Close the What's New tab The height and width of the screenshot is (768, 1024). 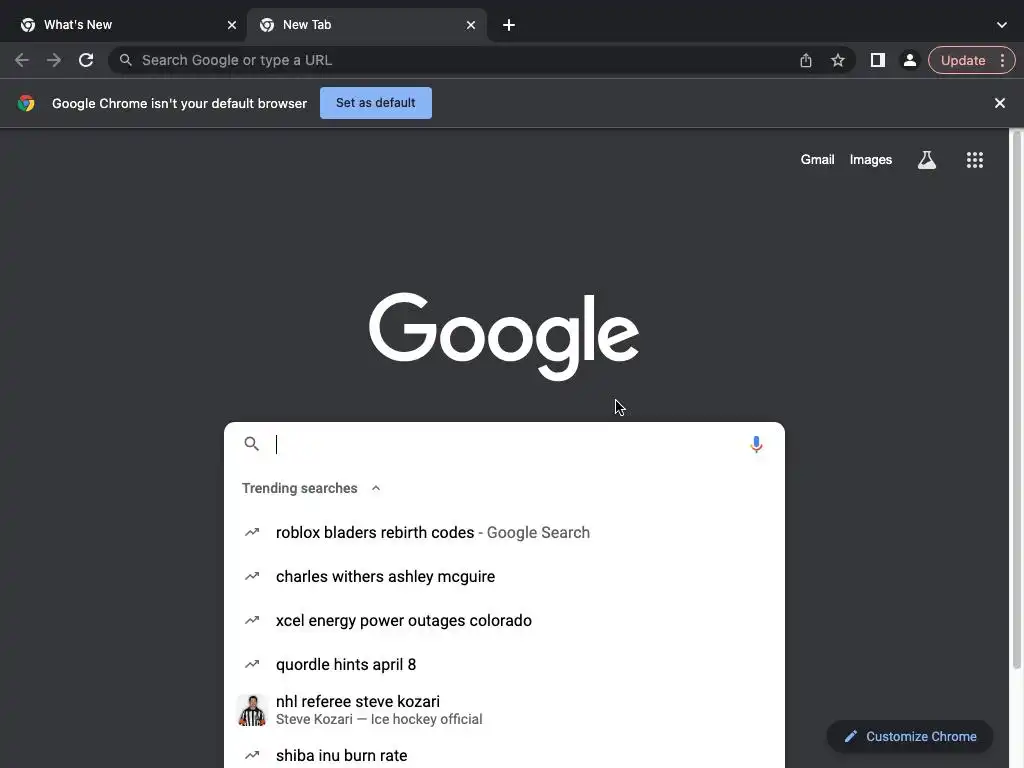(232, 25)
